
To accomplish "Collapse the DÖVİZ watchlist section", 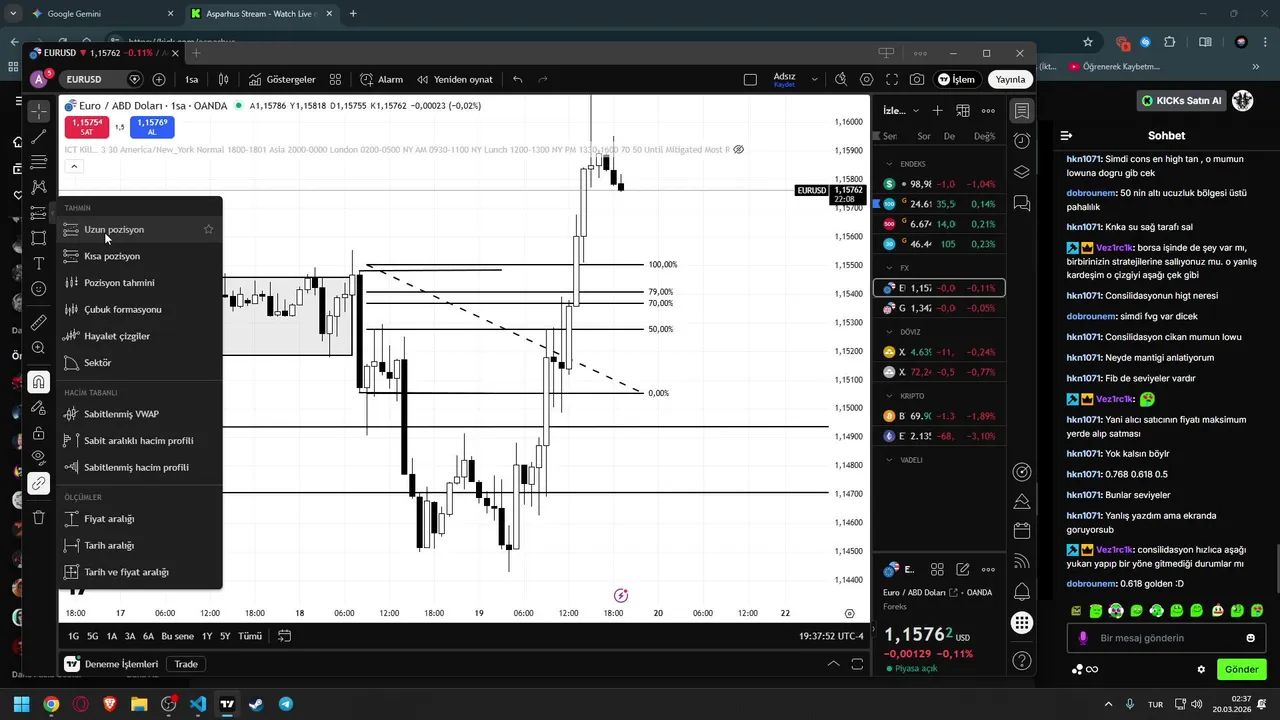I will point(889,332).
